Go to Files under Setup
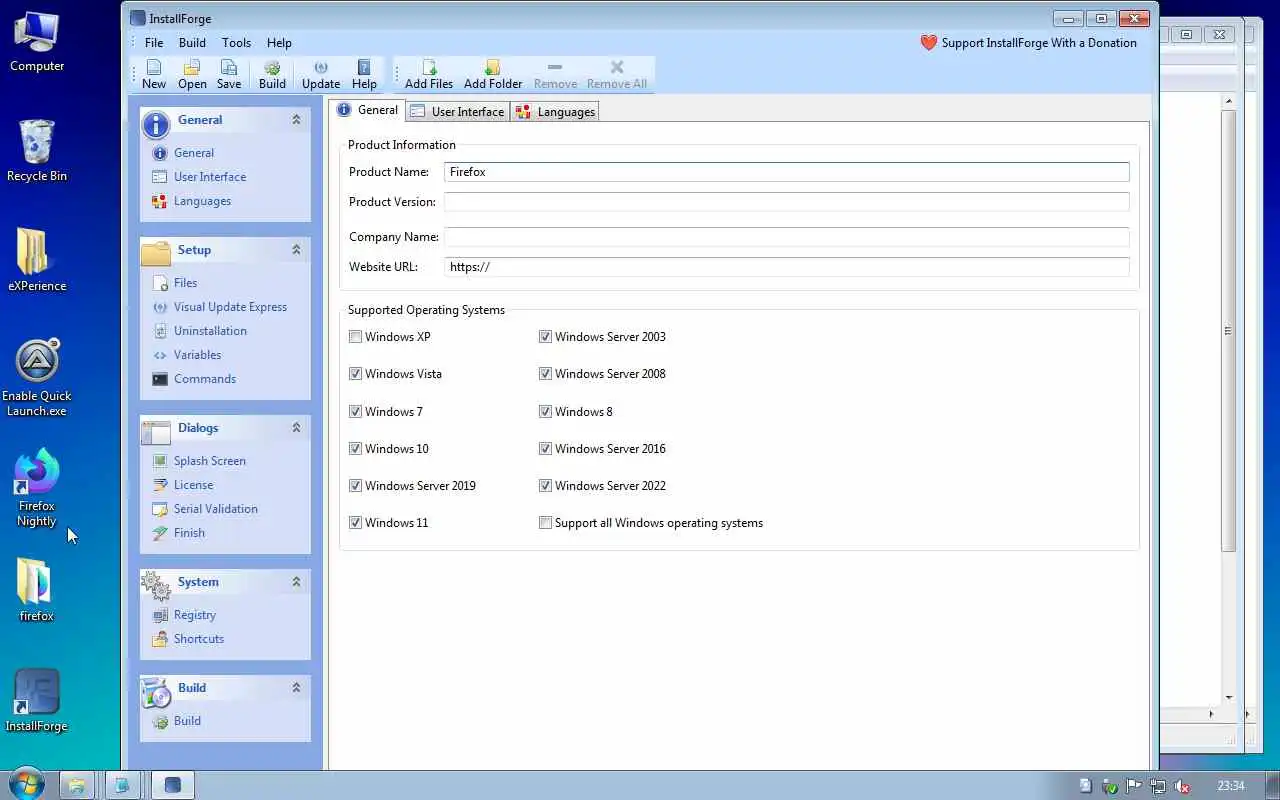 pos(185,283)
